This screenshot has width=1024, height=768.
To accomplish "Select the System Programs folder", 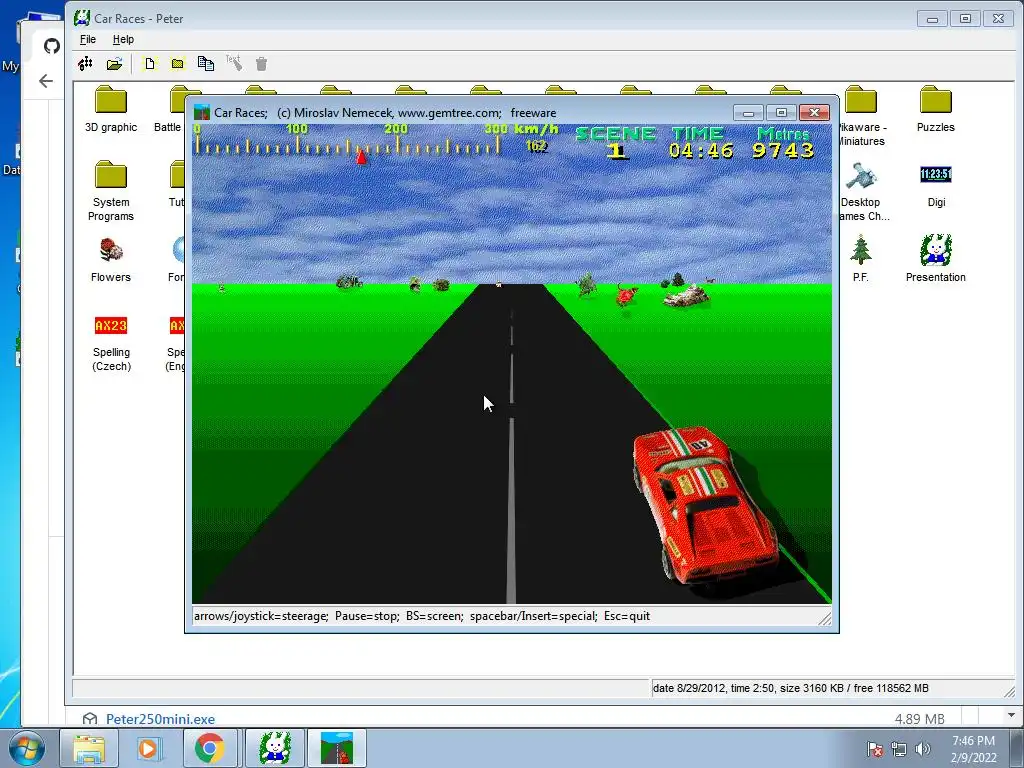I will [111, 191].
